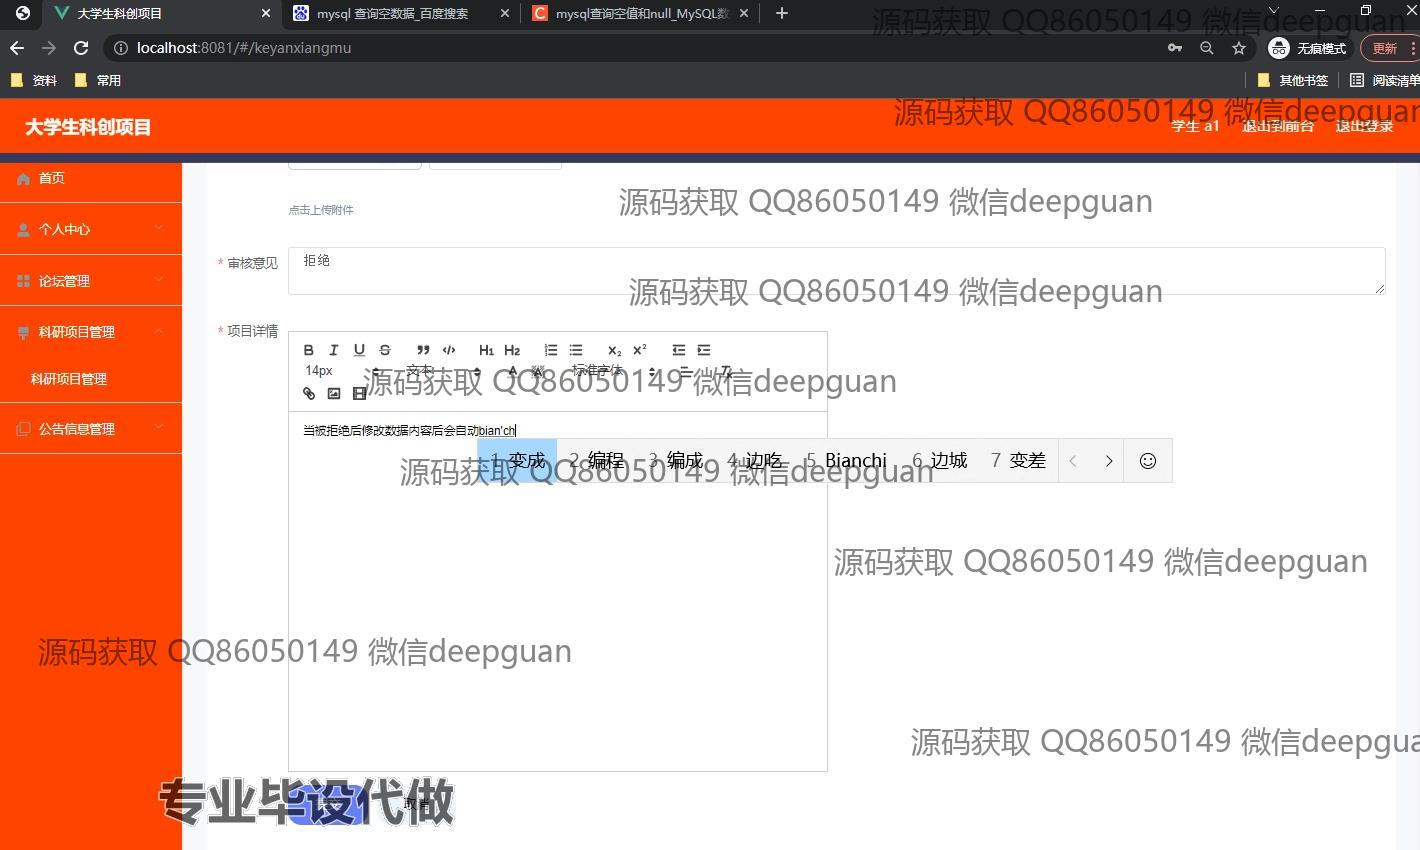This screenshot has width=1420, height=850.
Task: Create an ordered numbered list
Action: pos(551,350)
